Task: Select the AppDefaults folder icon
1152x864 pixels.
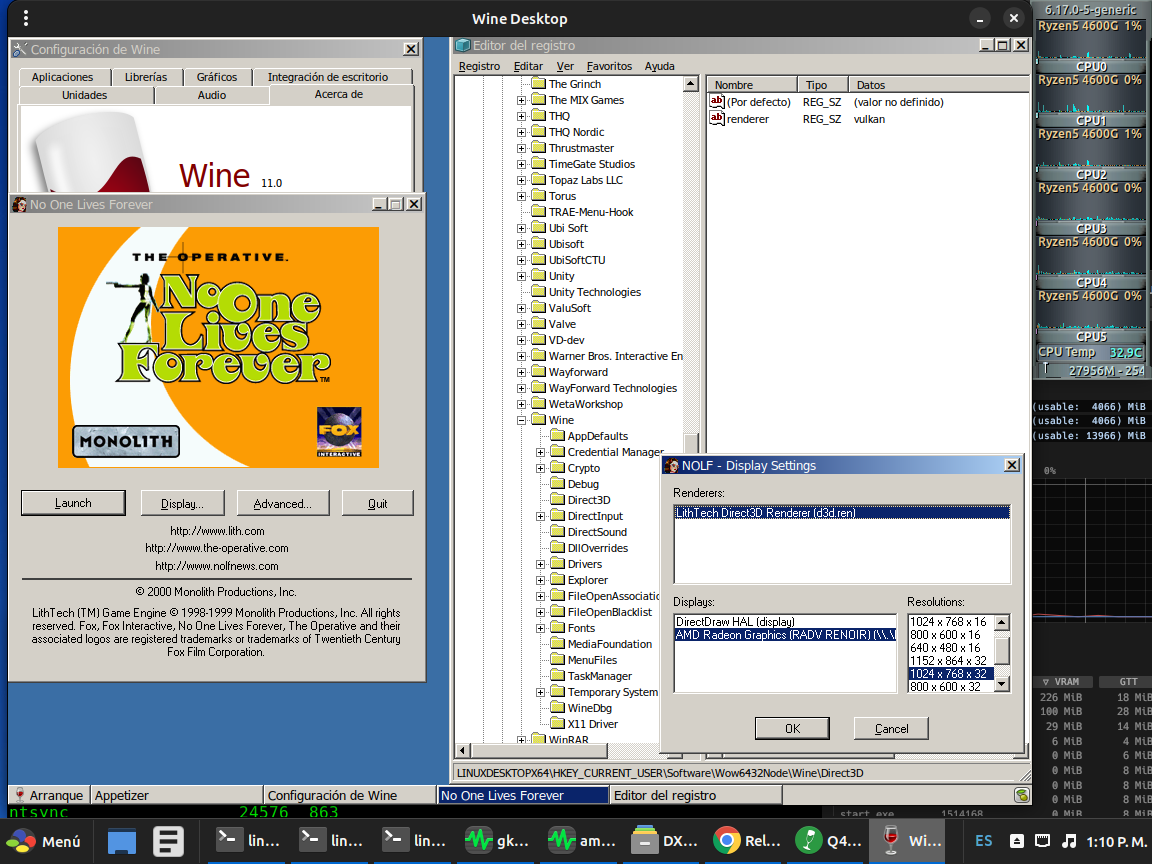Action: 557,436
